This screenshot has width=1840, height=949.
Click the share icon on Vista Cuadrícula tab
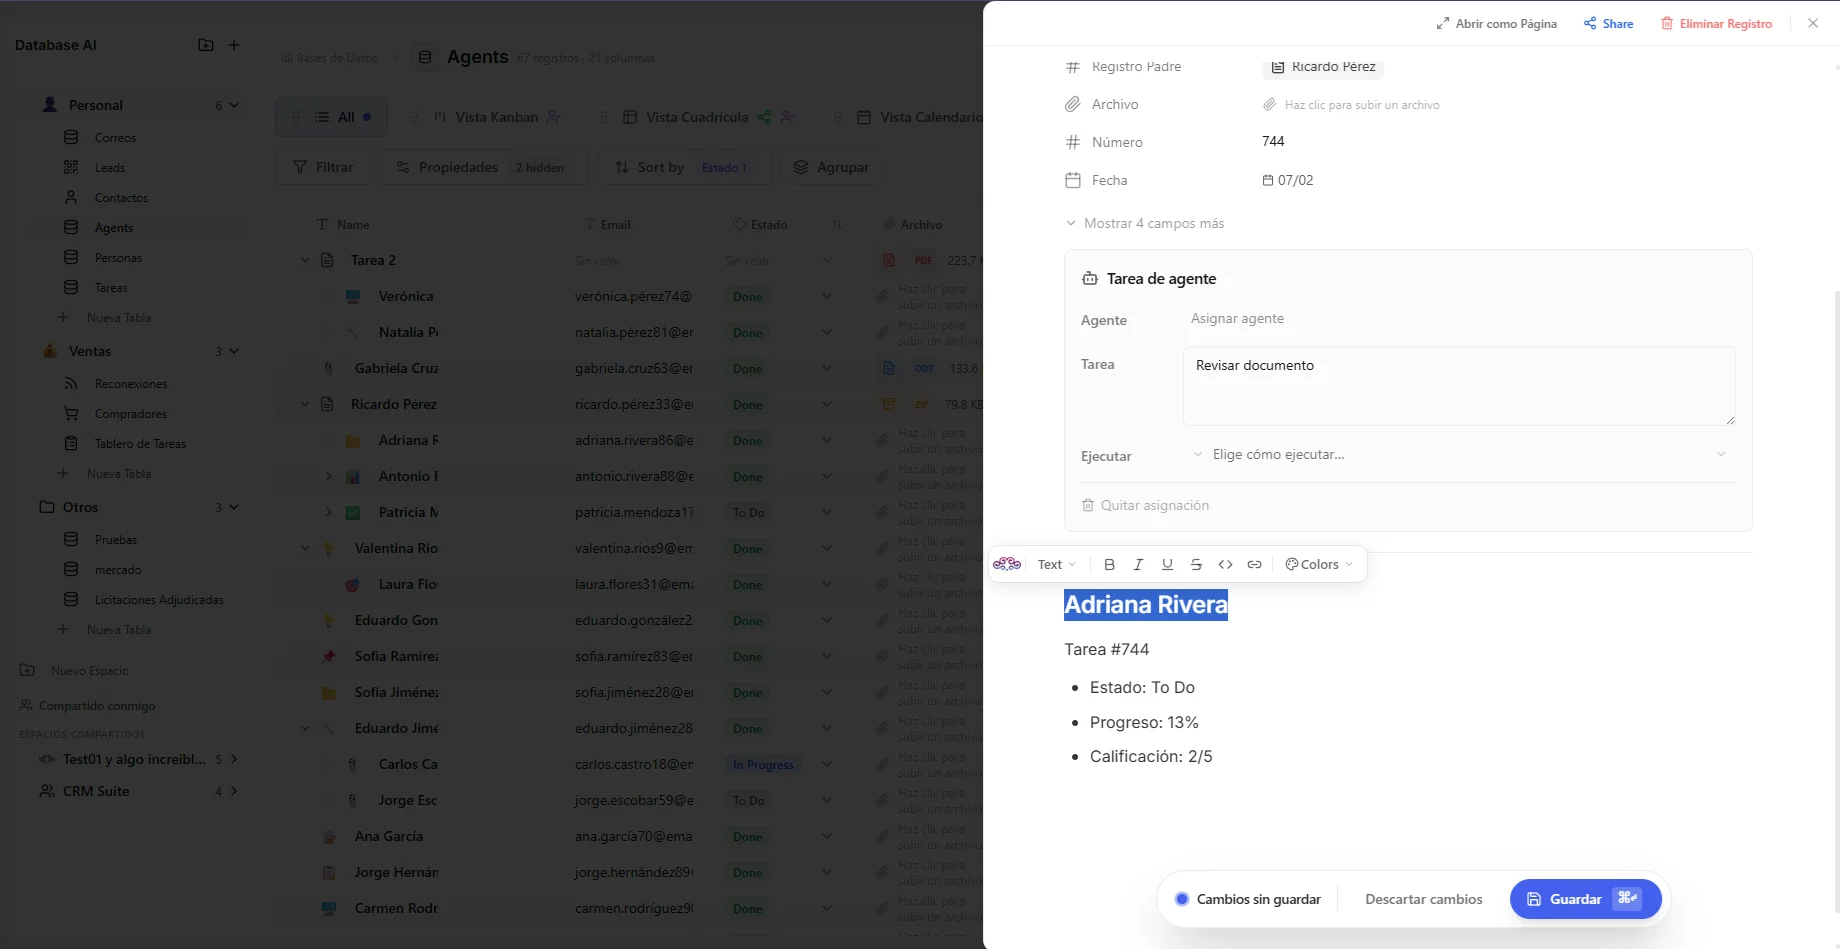click(764, 117)
